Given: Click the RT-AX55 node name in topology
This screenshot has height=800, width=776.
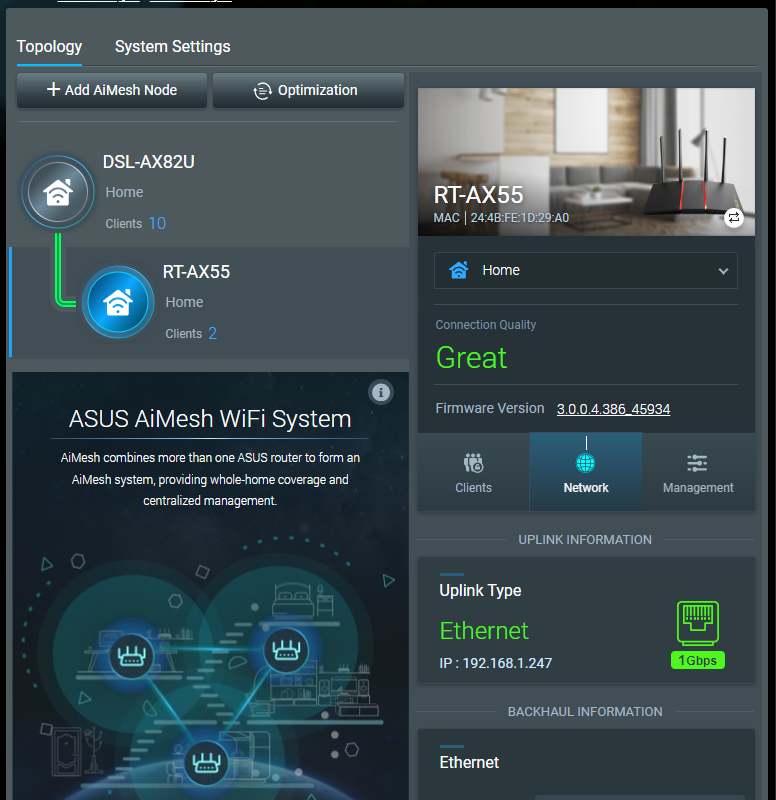Looking at the screenshot, I should (196, 271).
